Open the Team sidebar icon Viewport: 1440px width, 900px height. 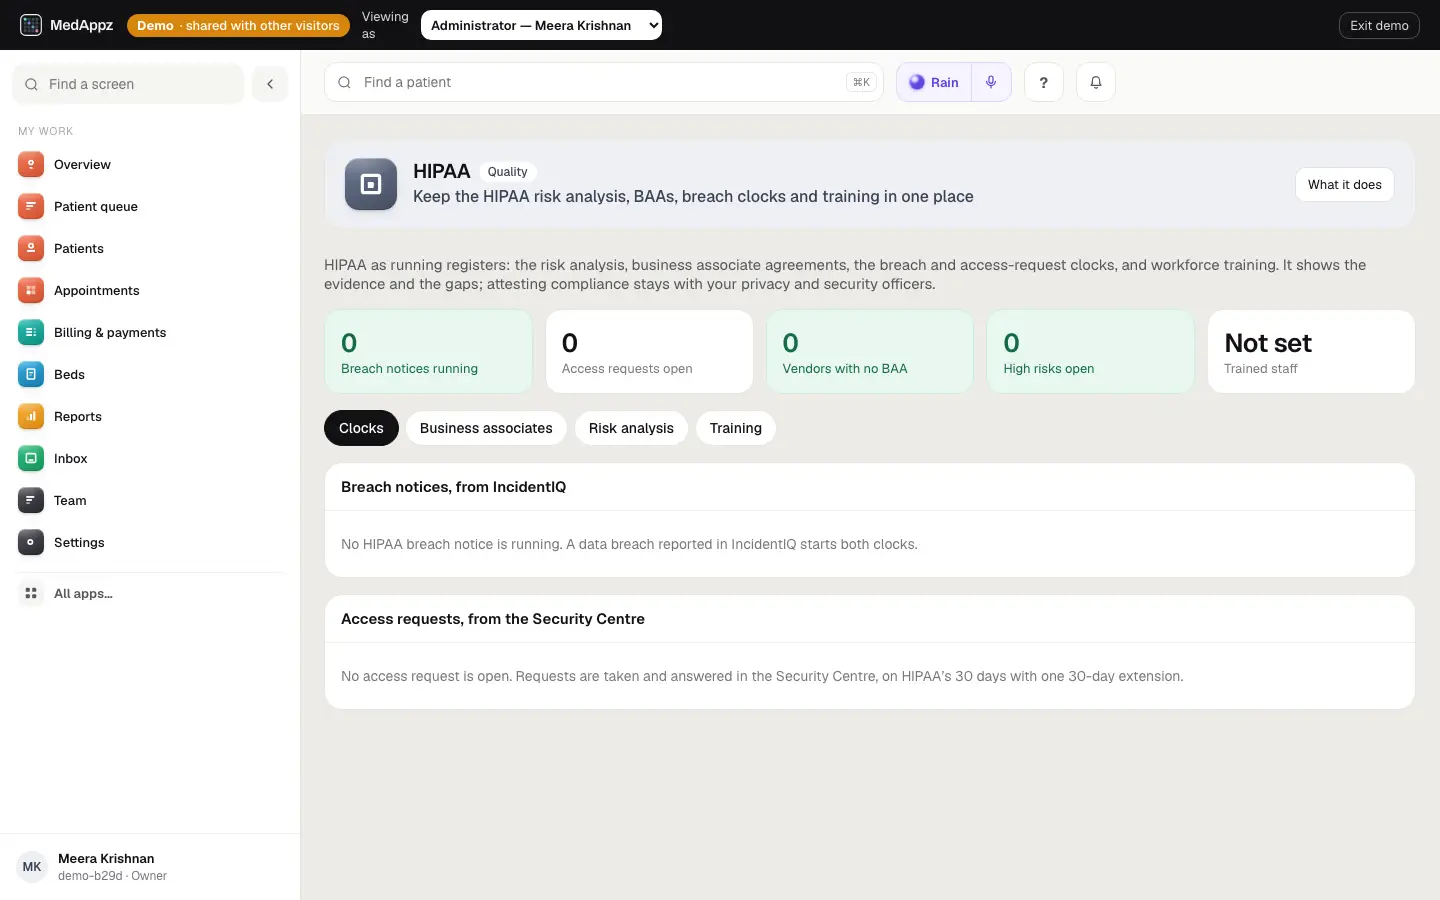coord(31,500)
